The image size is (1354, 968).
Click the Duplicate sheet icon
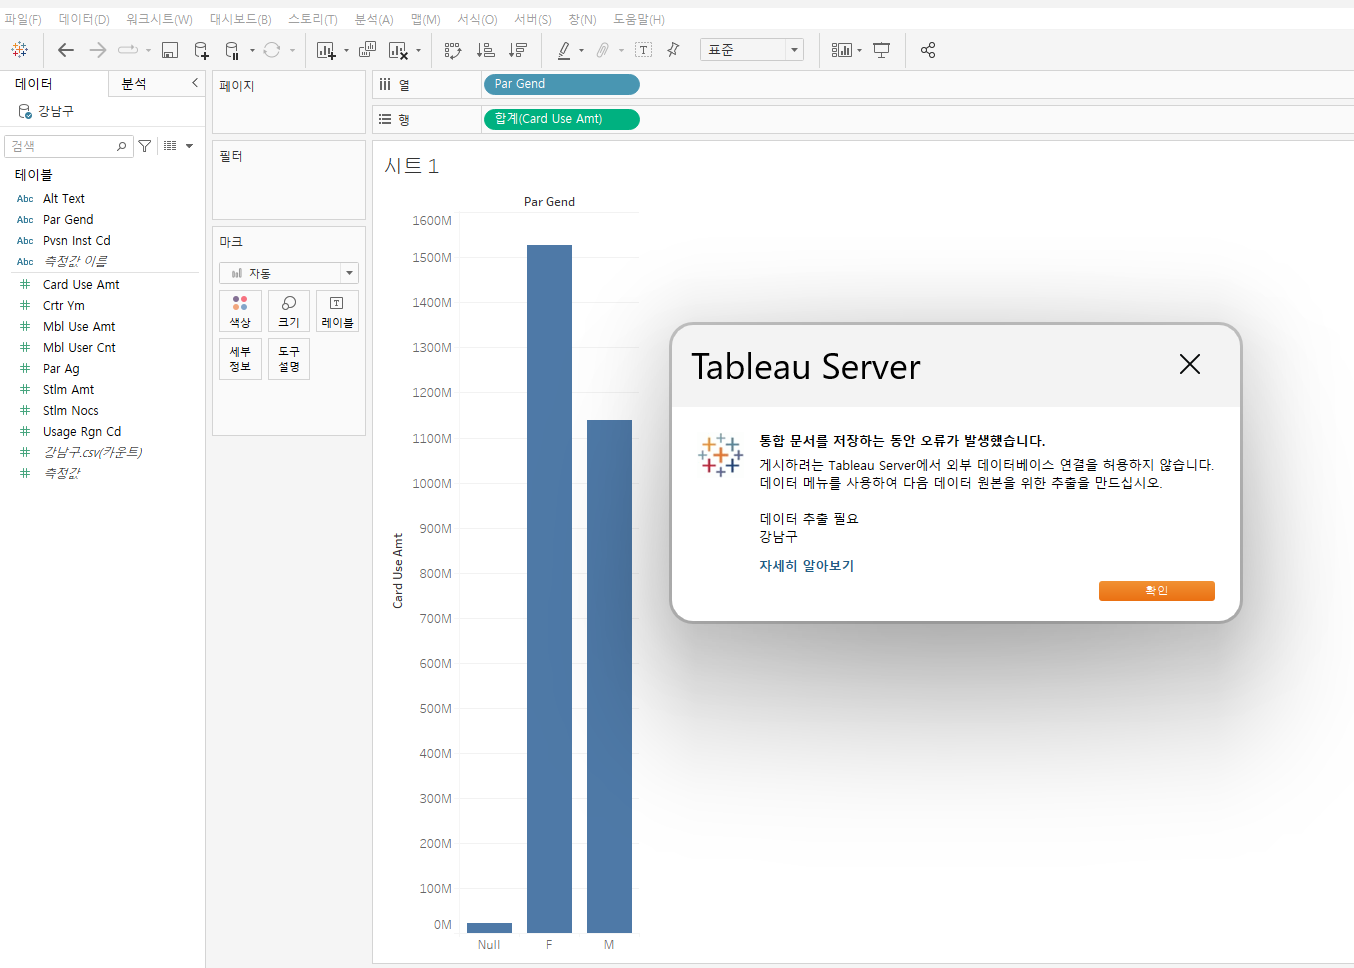[x=368, y=50]
